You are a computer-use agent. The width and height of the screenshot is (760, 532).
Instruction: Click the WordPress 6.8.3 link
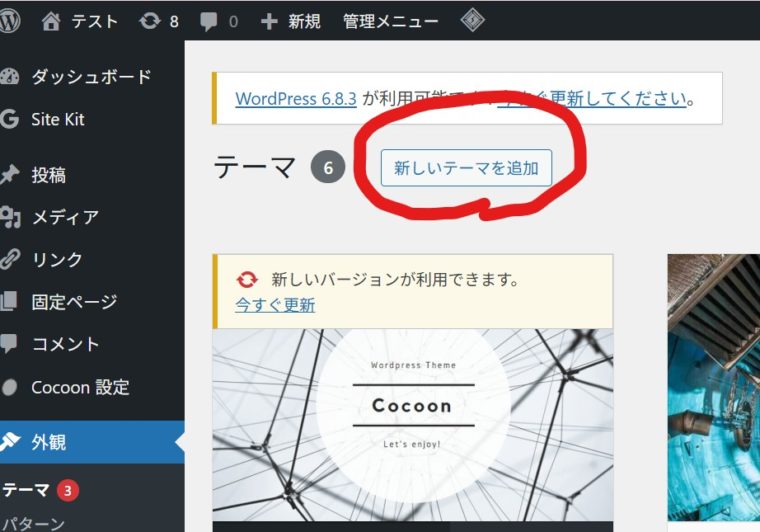pos(296,99)
